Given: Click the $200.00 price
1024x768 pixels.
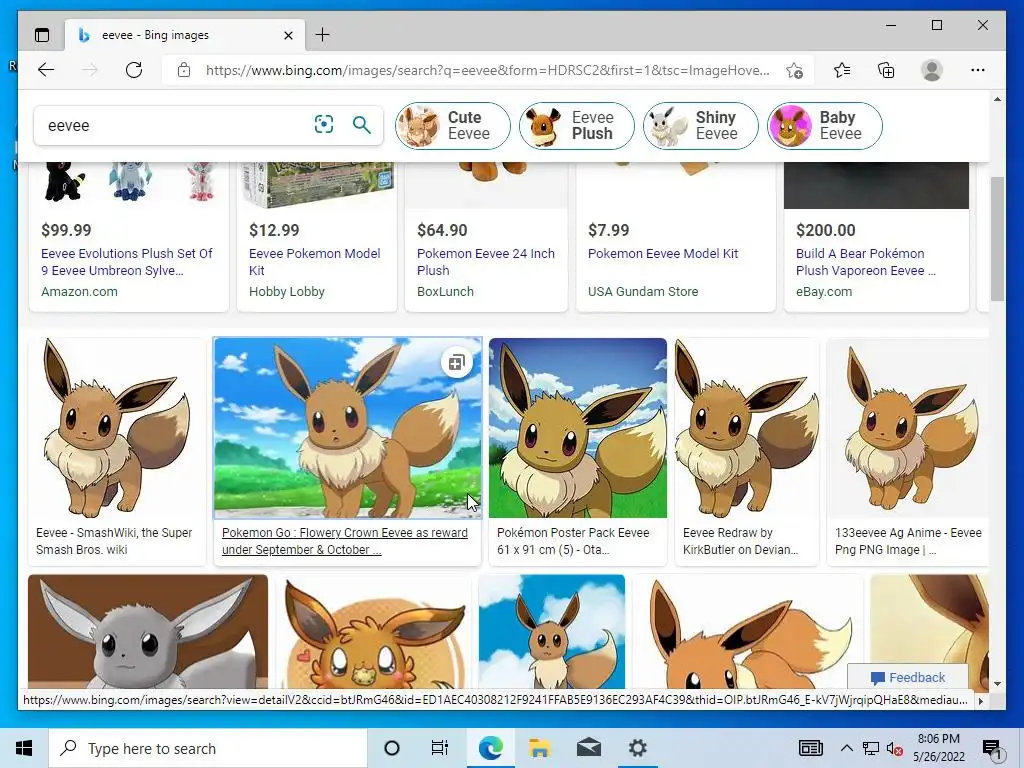Looking at the screenshot, I should pyautogui.click(x=825, y=231).
